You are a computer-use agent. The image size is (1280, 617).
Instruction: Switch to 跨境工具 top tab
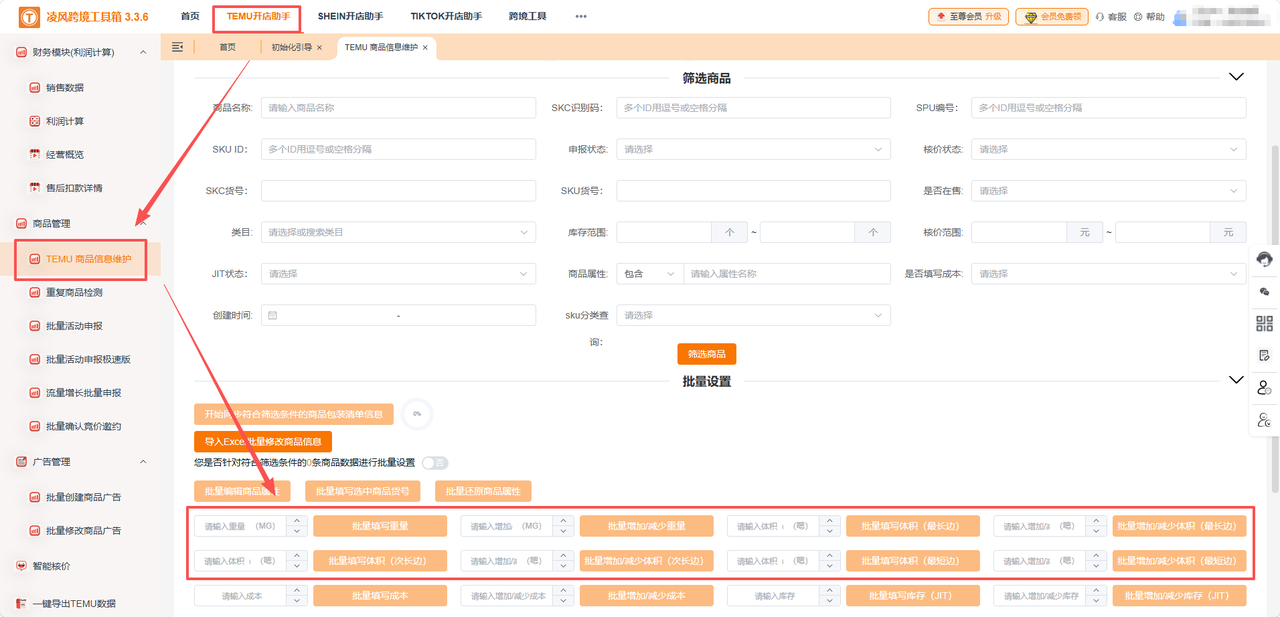(x=527, y=17)
